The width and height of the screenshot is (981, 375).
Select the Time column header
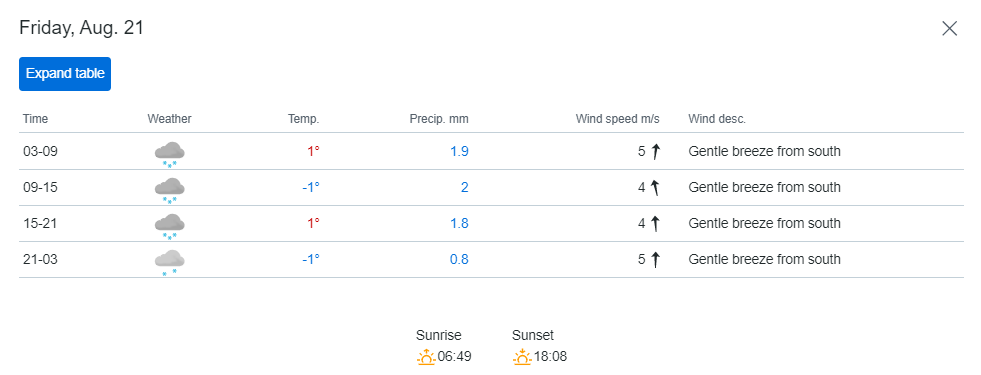[36, 119]
